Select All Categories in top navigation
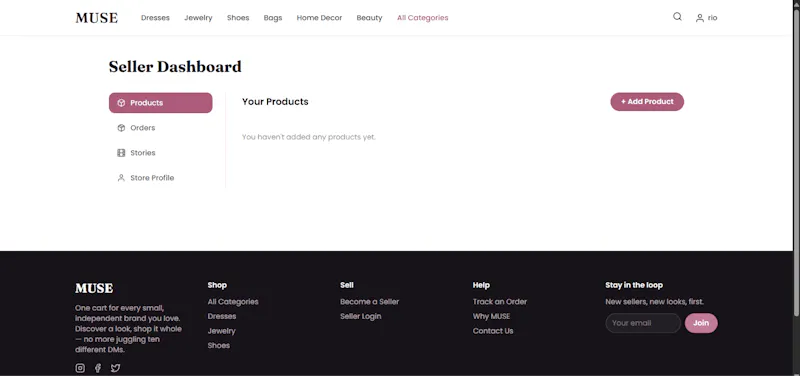This screenshot has width=800, height=376. pos(423,18)
